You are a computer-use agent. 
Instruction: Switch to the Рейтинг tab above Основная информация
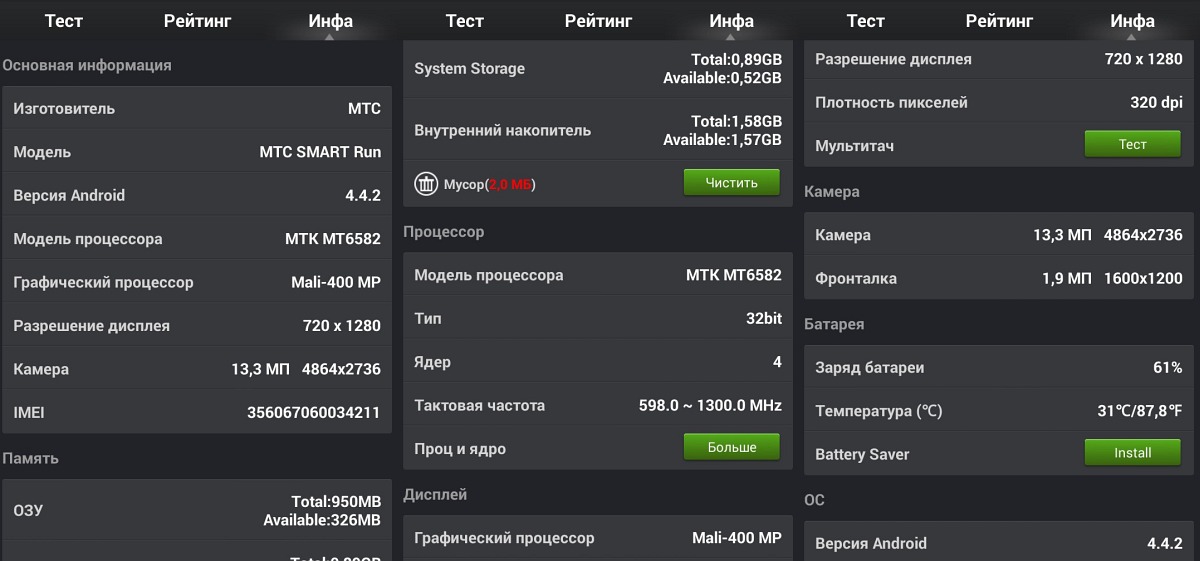(198, 20)
